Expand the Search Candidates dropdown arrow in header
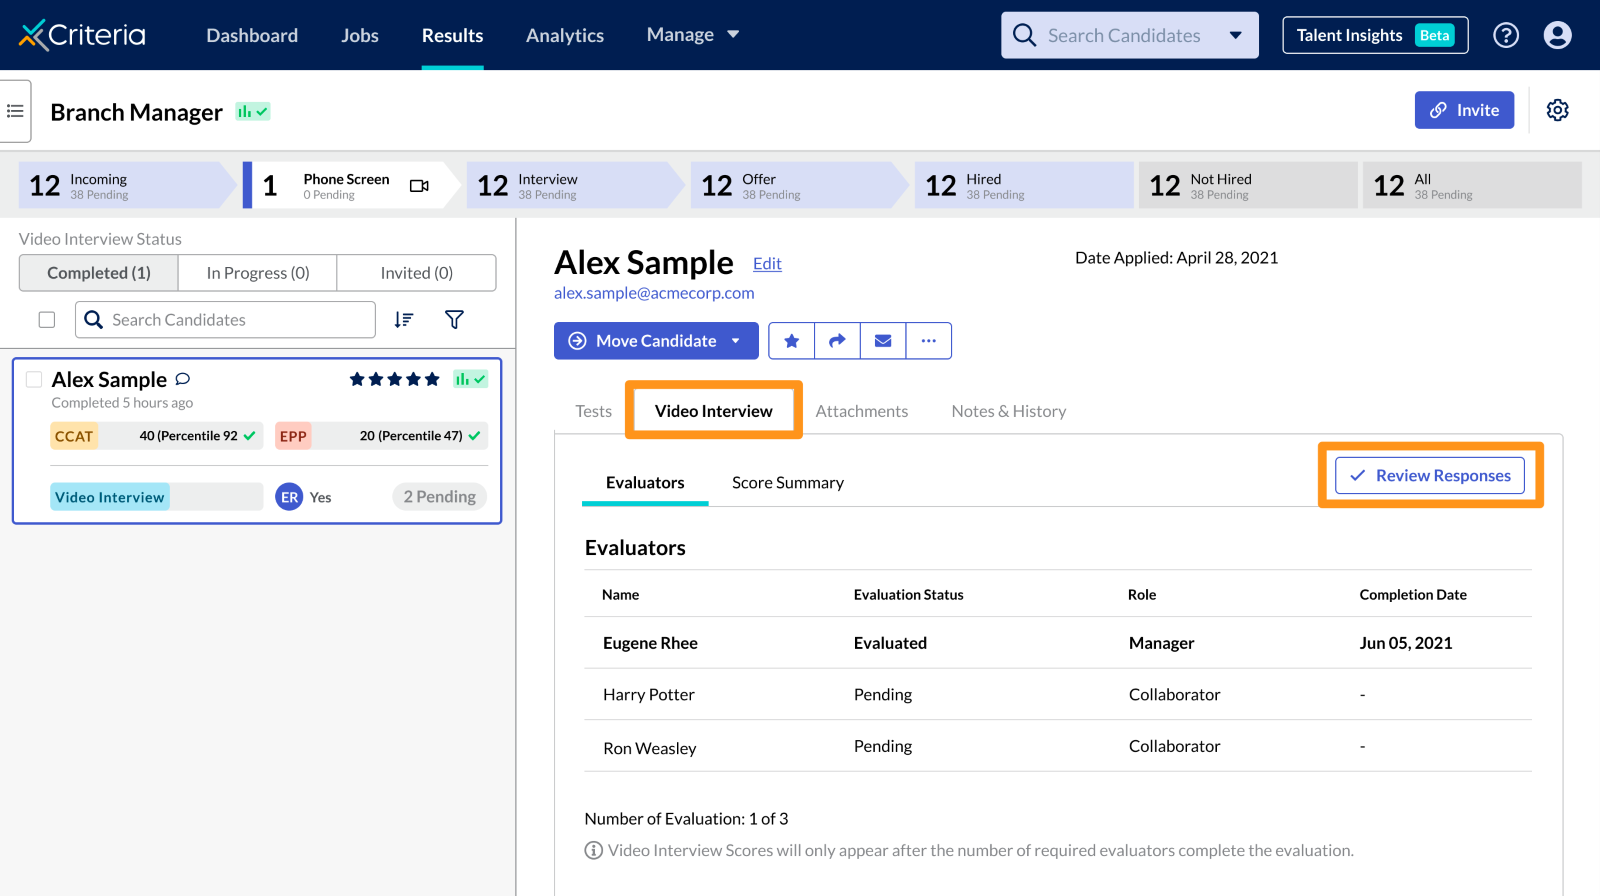The image size is (1600, 896). (x=1236, y=35)
